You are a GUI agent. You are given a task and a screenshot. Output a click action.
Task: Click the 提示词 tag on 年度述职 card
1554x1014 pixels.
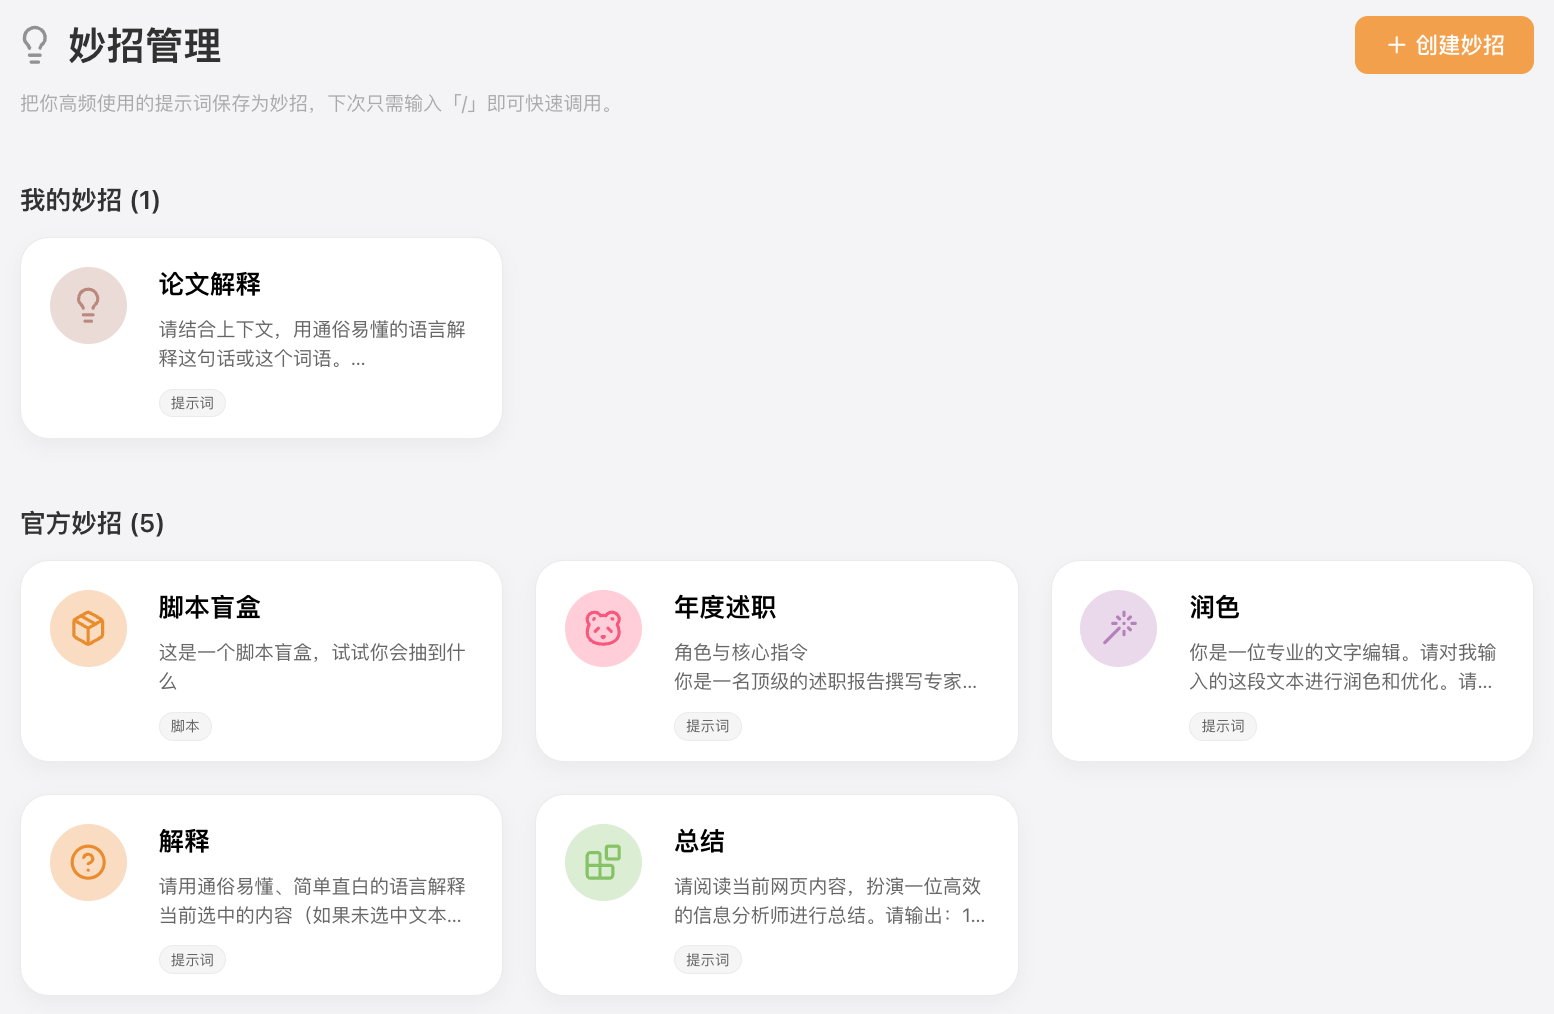tap(707, 726)
